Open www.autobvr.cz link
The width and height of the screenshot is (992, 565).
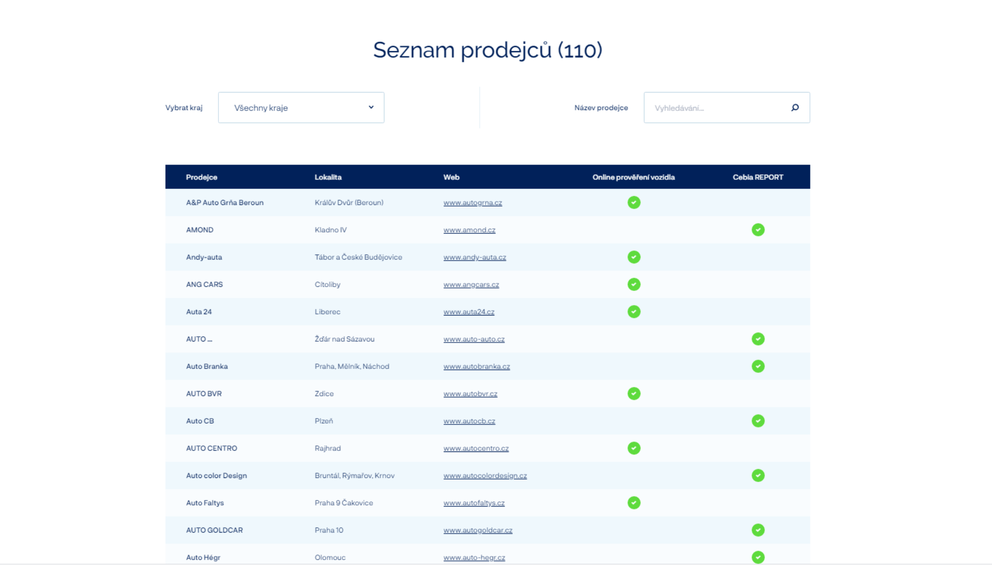point(470,394)
